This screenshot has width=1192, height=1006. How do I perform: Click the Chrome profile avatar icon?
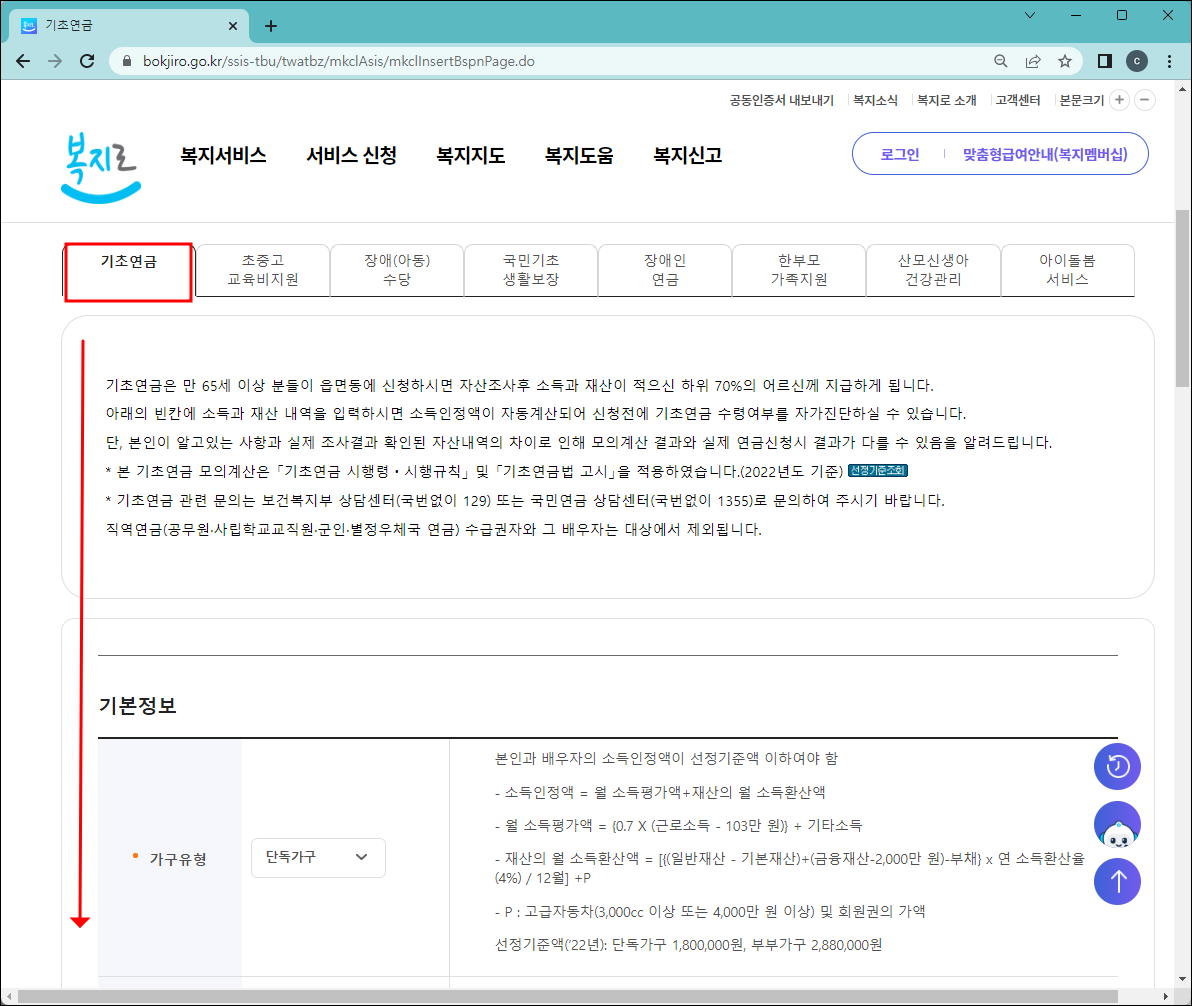coord(1136,61)
